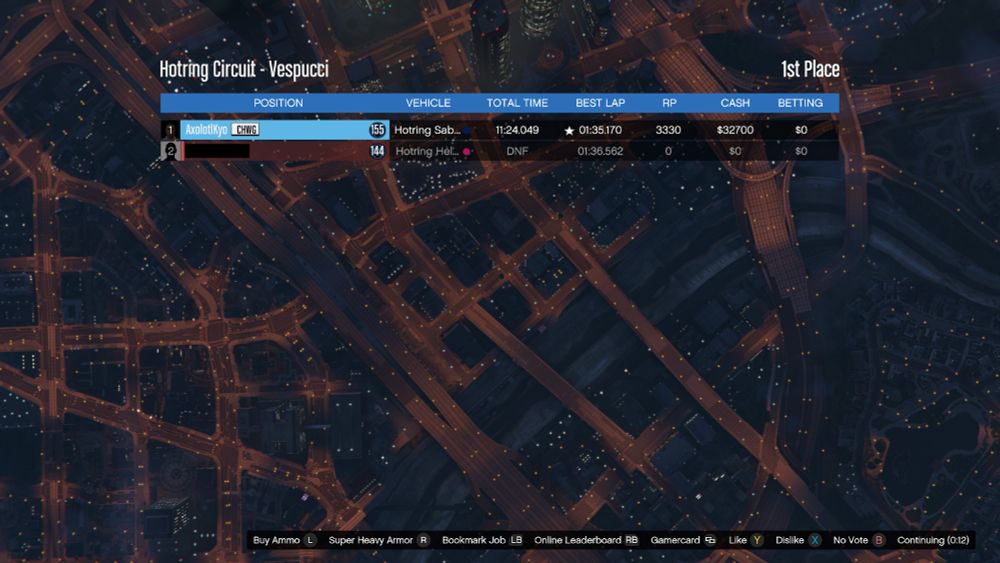Click the rank 144 badge on second row
Screen dimensions: 1000x563
coord(377,151)
